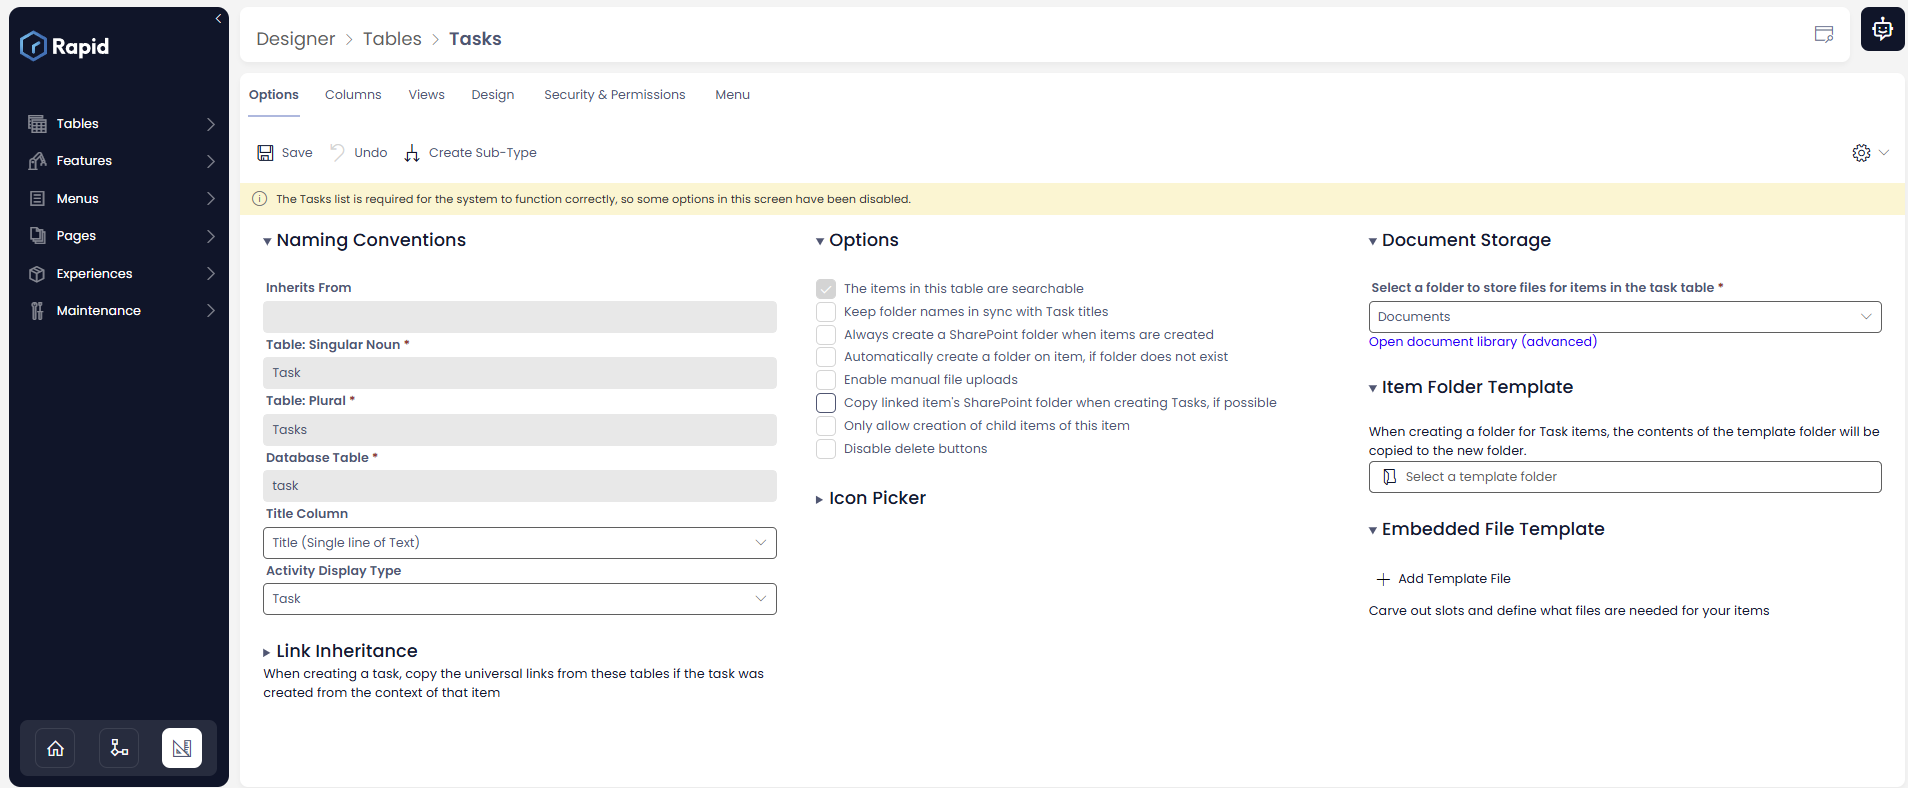This screenshot has height=788, width=1908.
Task: Click the Database Table field
Action: tap(520, 486)
